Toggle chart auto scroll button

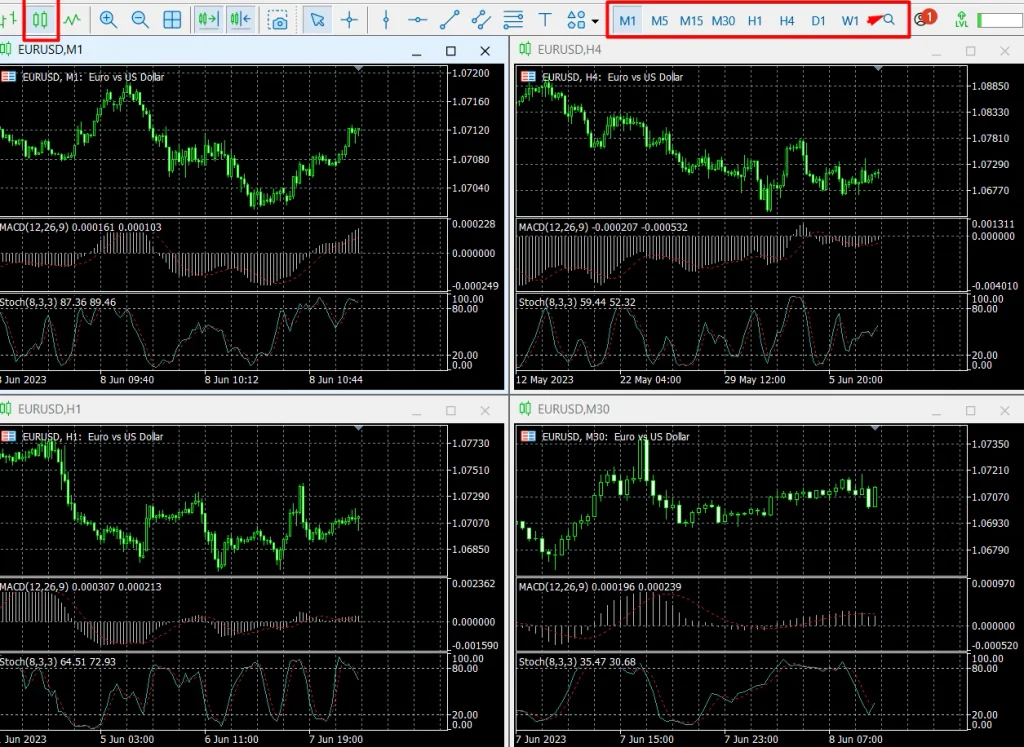pos(208,20)
